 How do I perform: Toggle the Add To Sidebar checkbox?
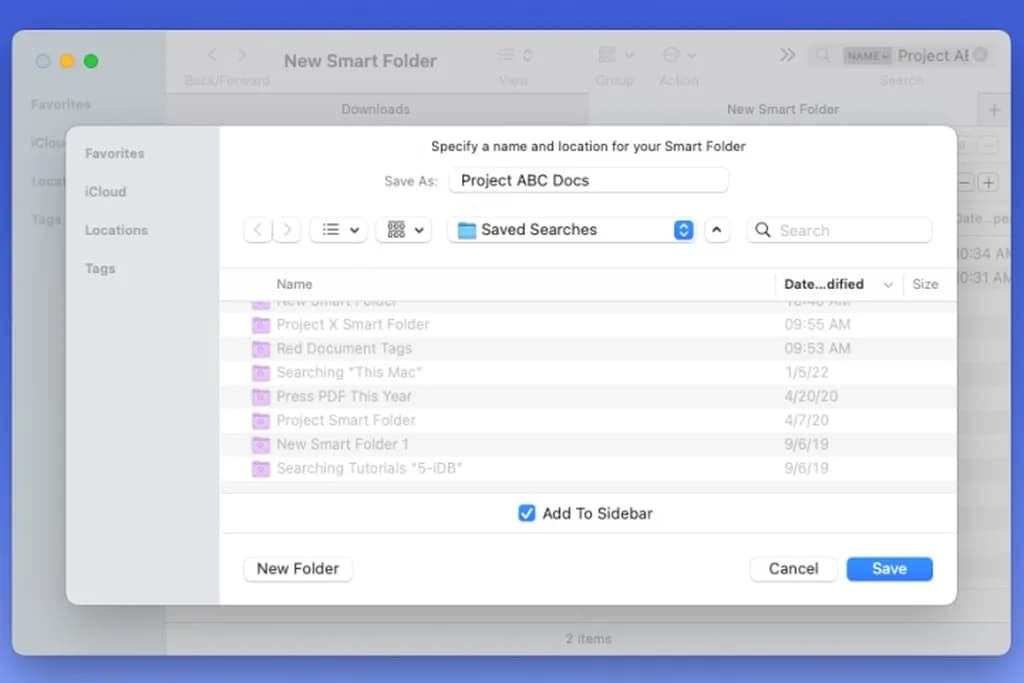pos(527,513)
